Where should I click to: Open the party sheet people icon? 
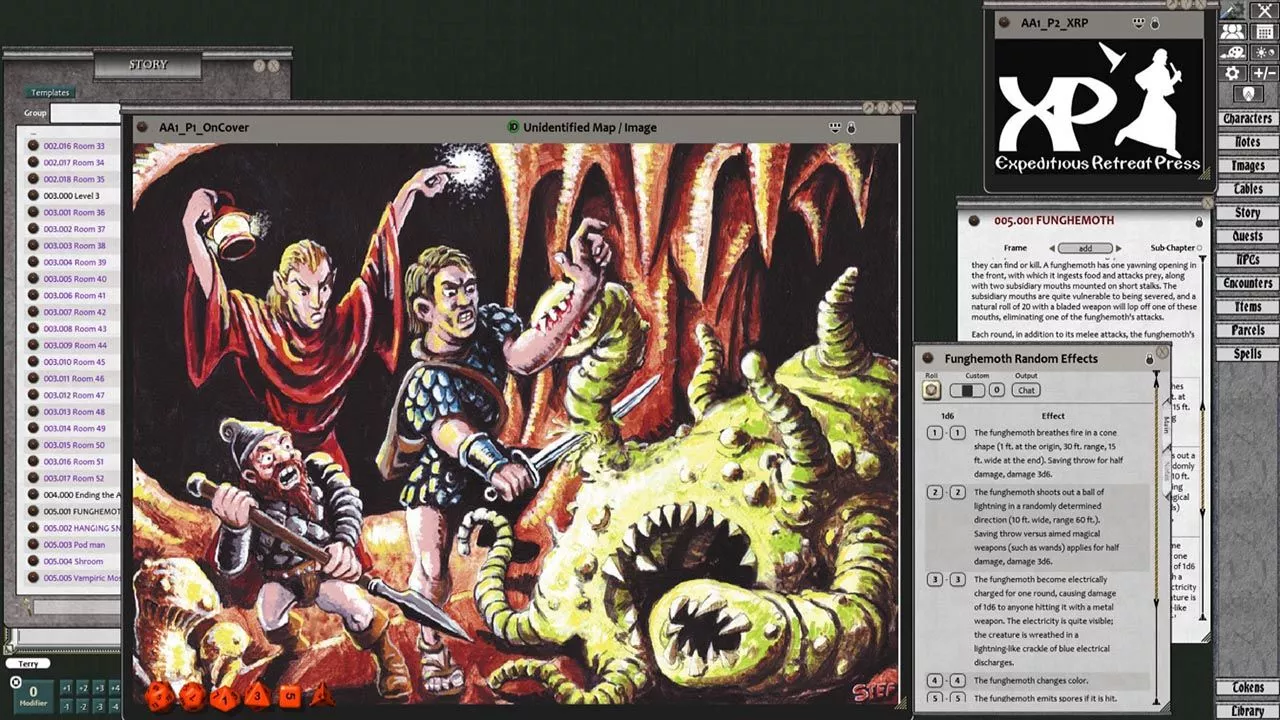point(1232,32)
